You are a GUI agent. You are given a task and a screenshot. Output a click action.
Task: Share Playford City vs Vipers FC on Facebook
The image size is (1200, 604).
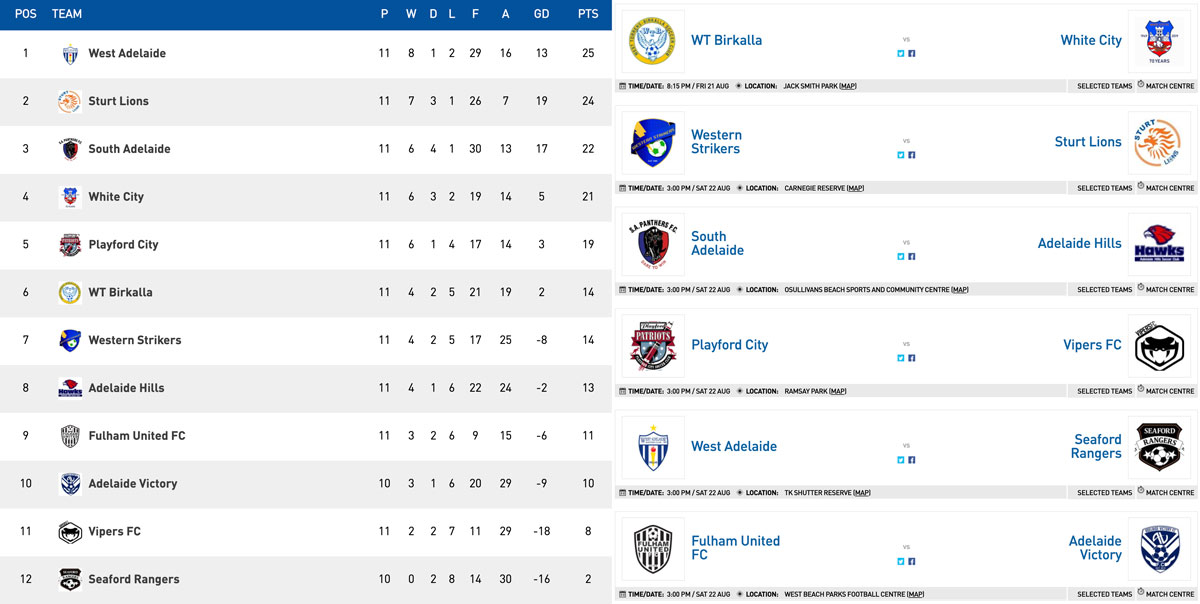click(912, 358)
